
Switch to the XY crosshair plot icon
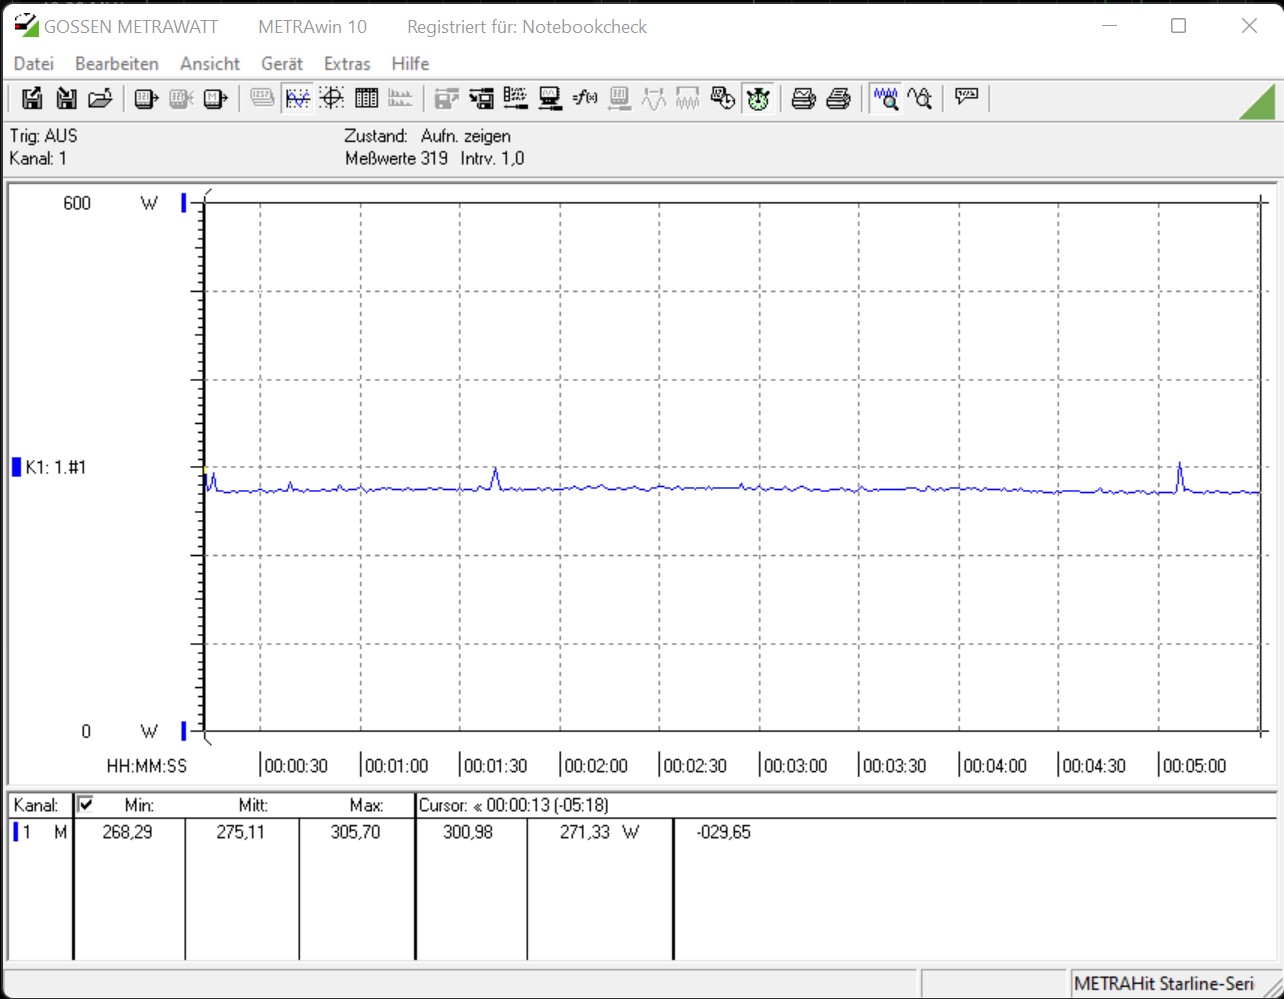(332, 98)
